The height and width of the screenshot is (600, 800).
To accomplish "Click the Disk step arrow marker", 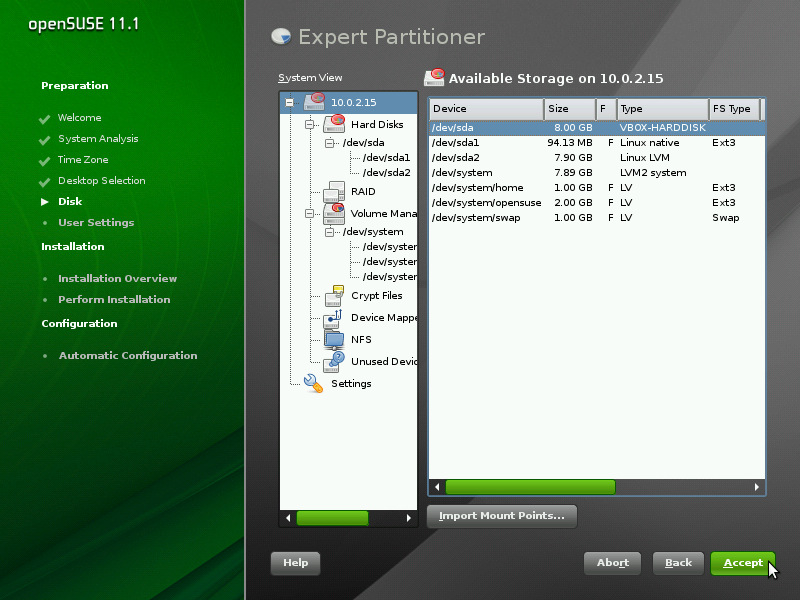I will coord(45,202).
